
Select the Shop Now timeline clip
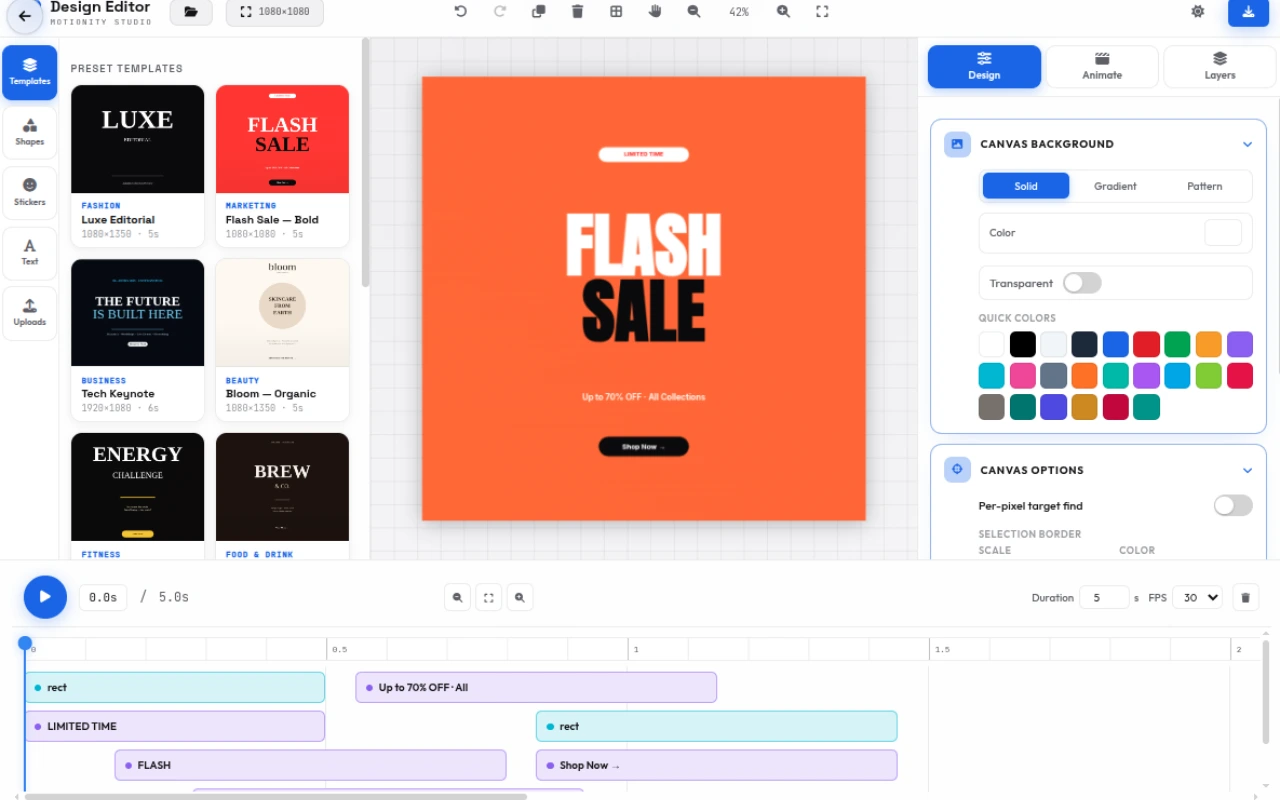point(716,765)
